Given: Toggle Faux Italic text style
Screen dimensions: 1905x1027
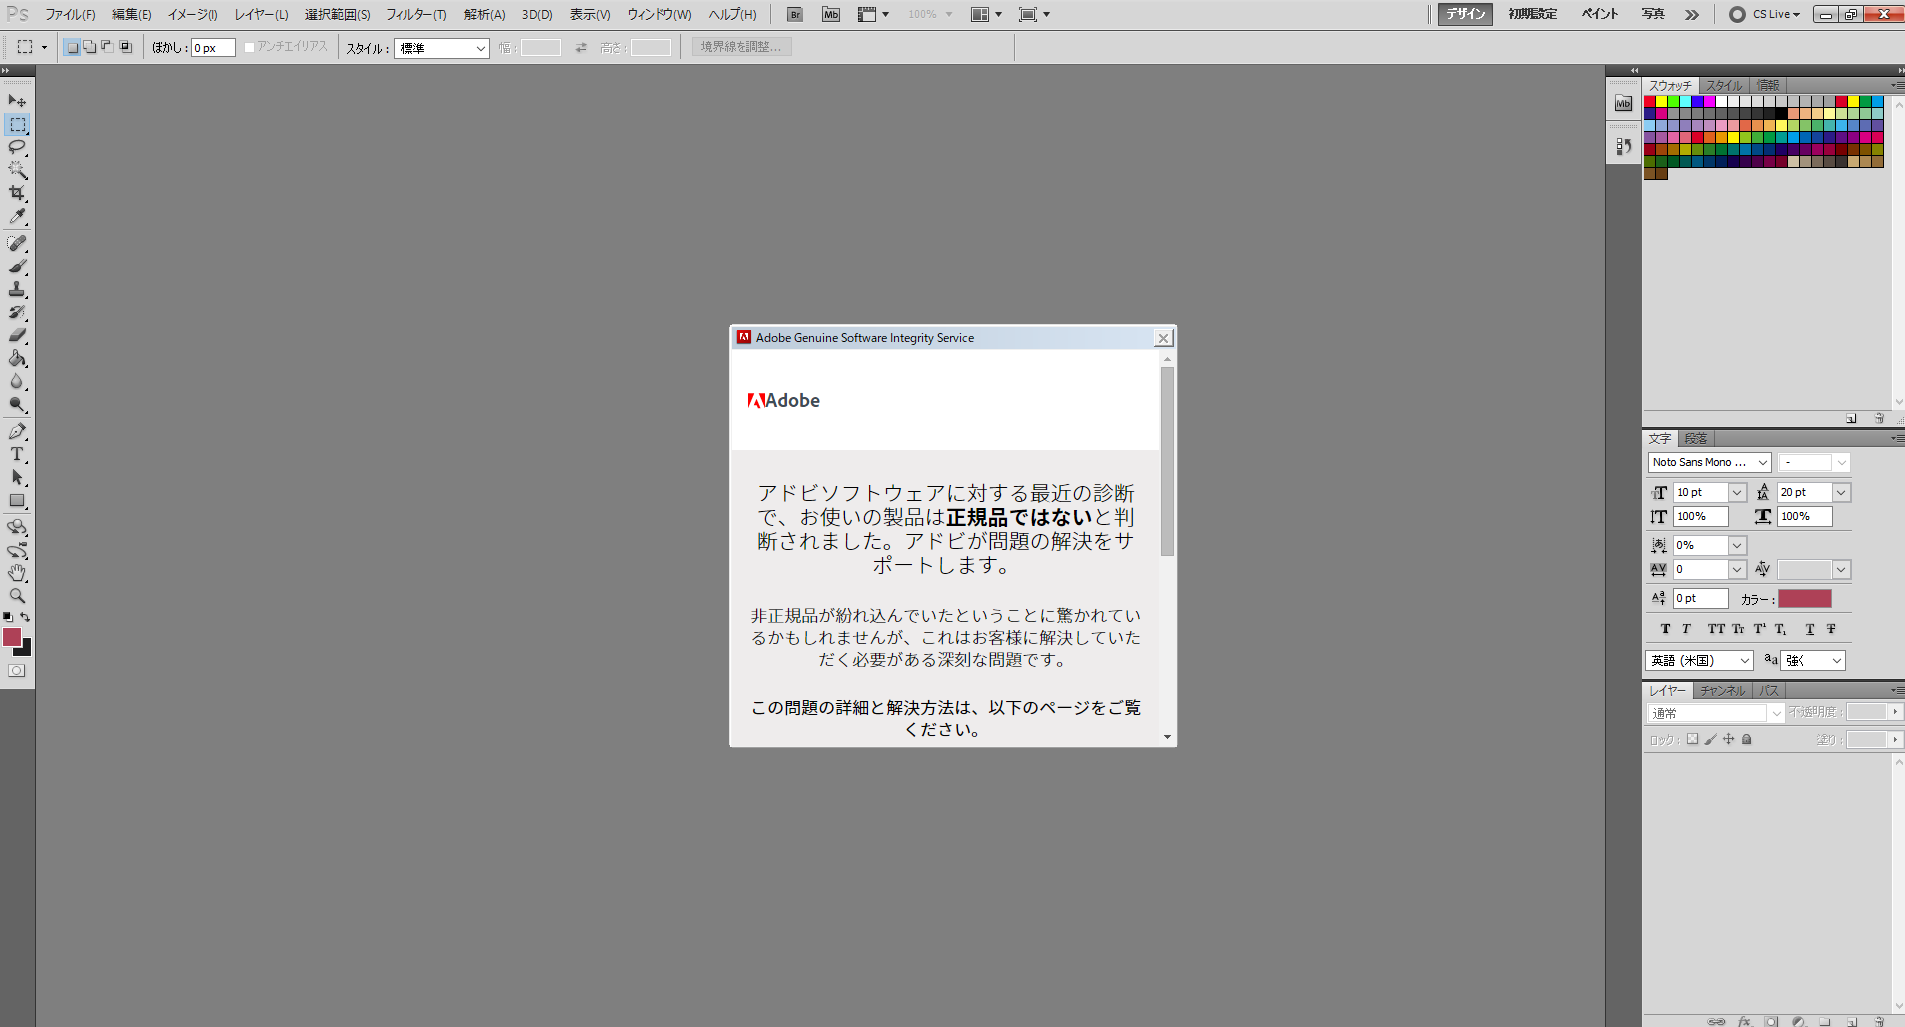Looking at the screenshot, I should [1686, 629].
